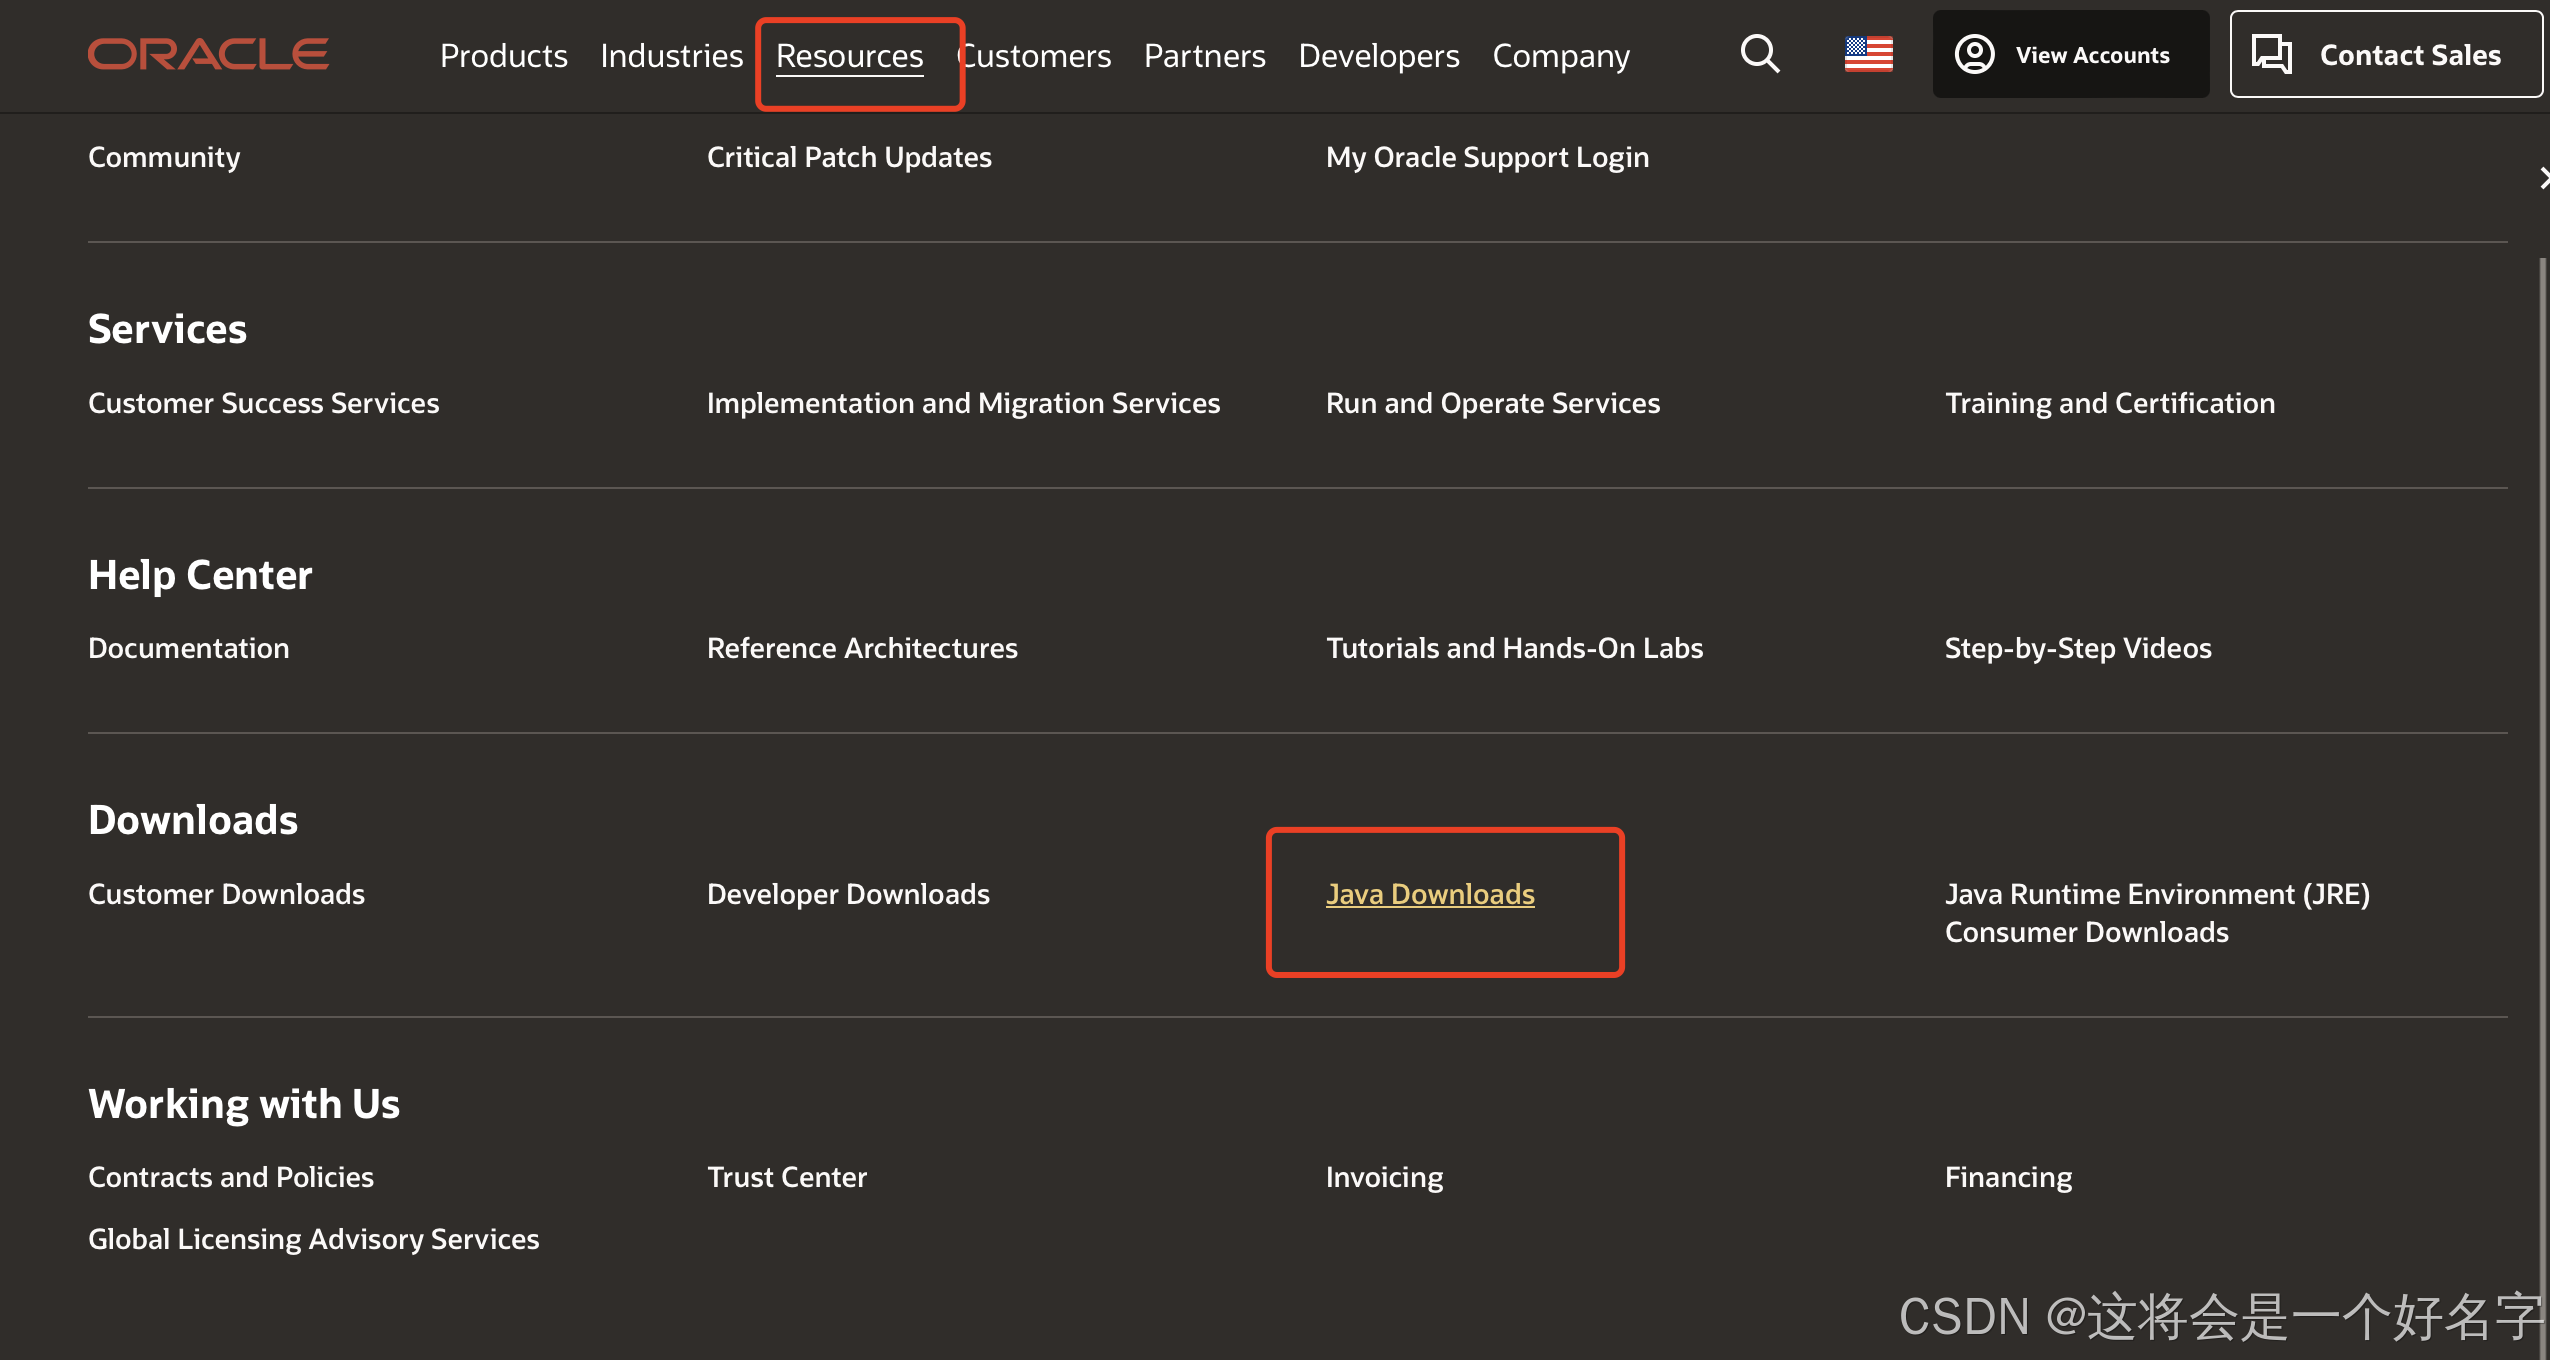Go to the Community link
The image size is (2550, 1360).
[x=164, y=157]
